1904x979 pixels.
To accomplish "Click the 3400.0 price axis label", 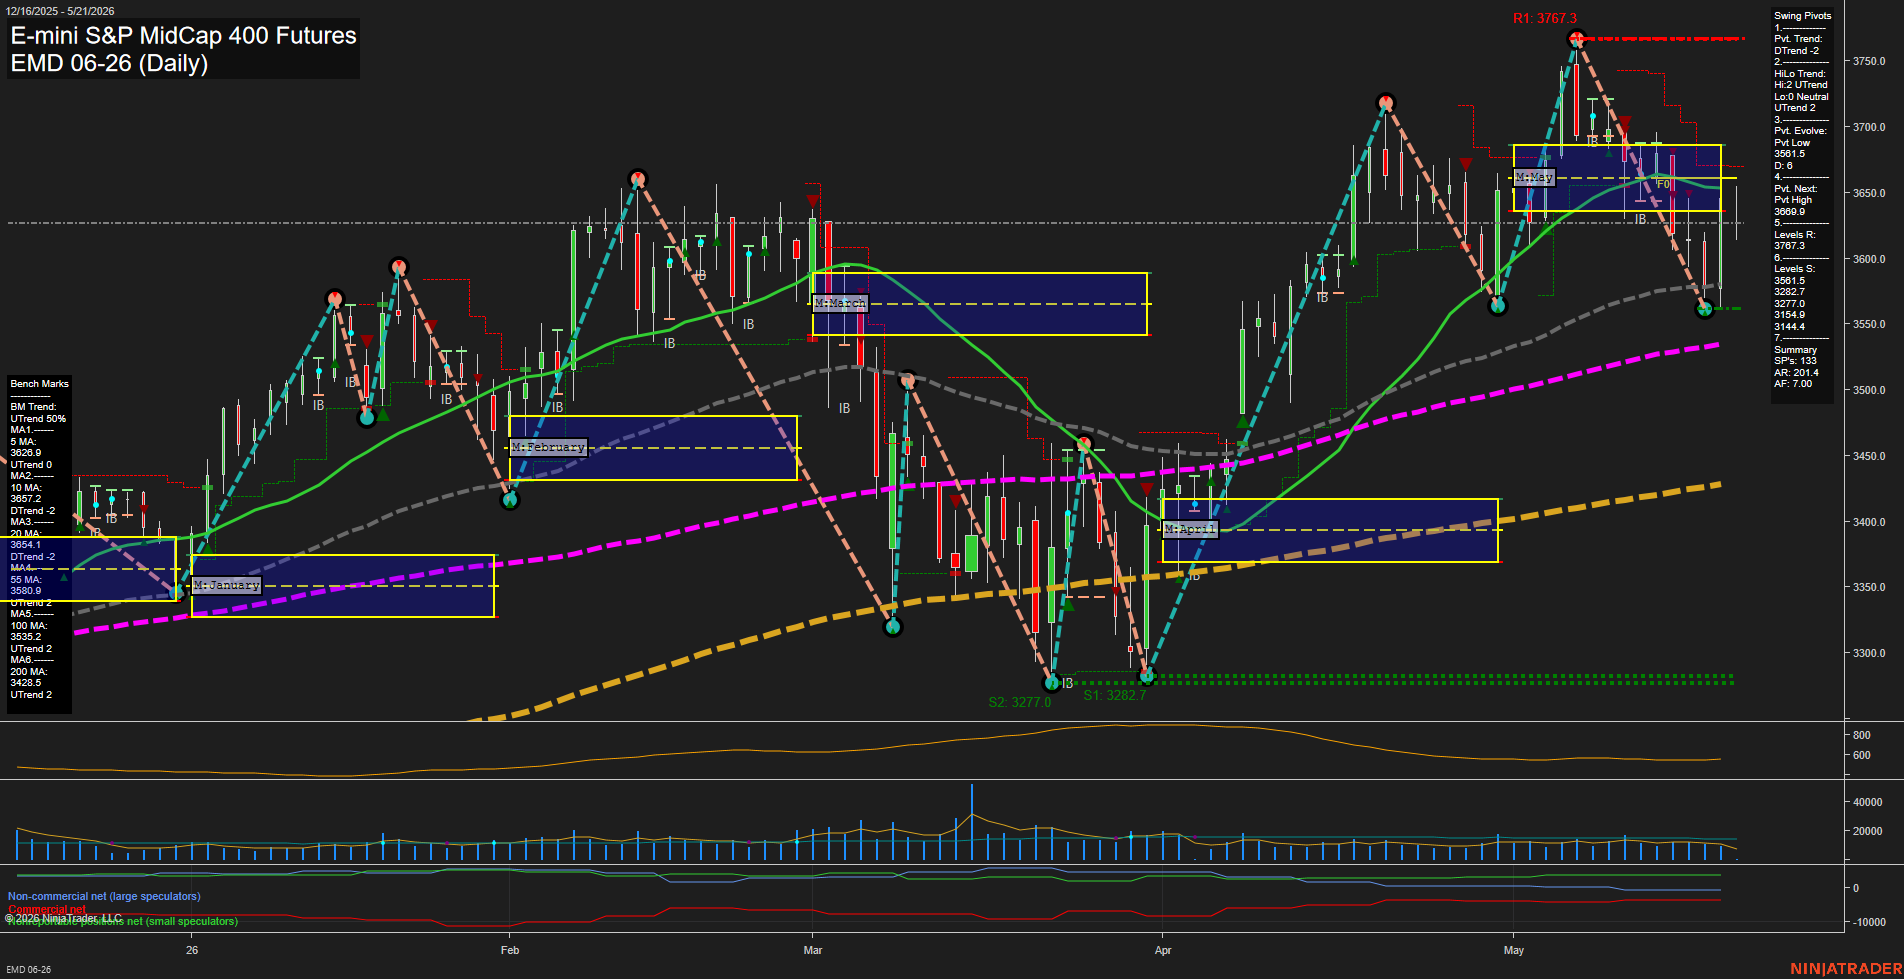I will [x=1869, y=522].
